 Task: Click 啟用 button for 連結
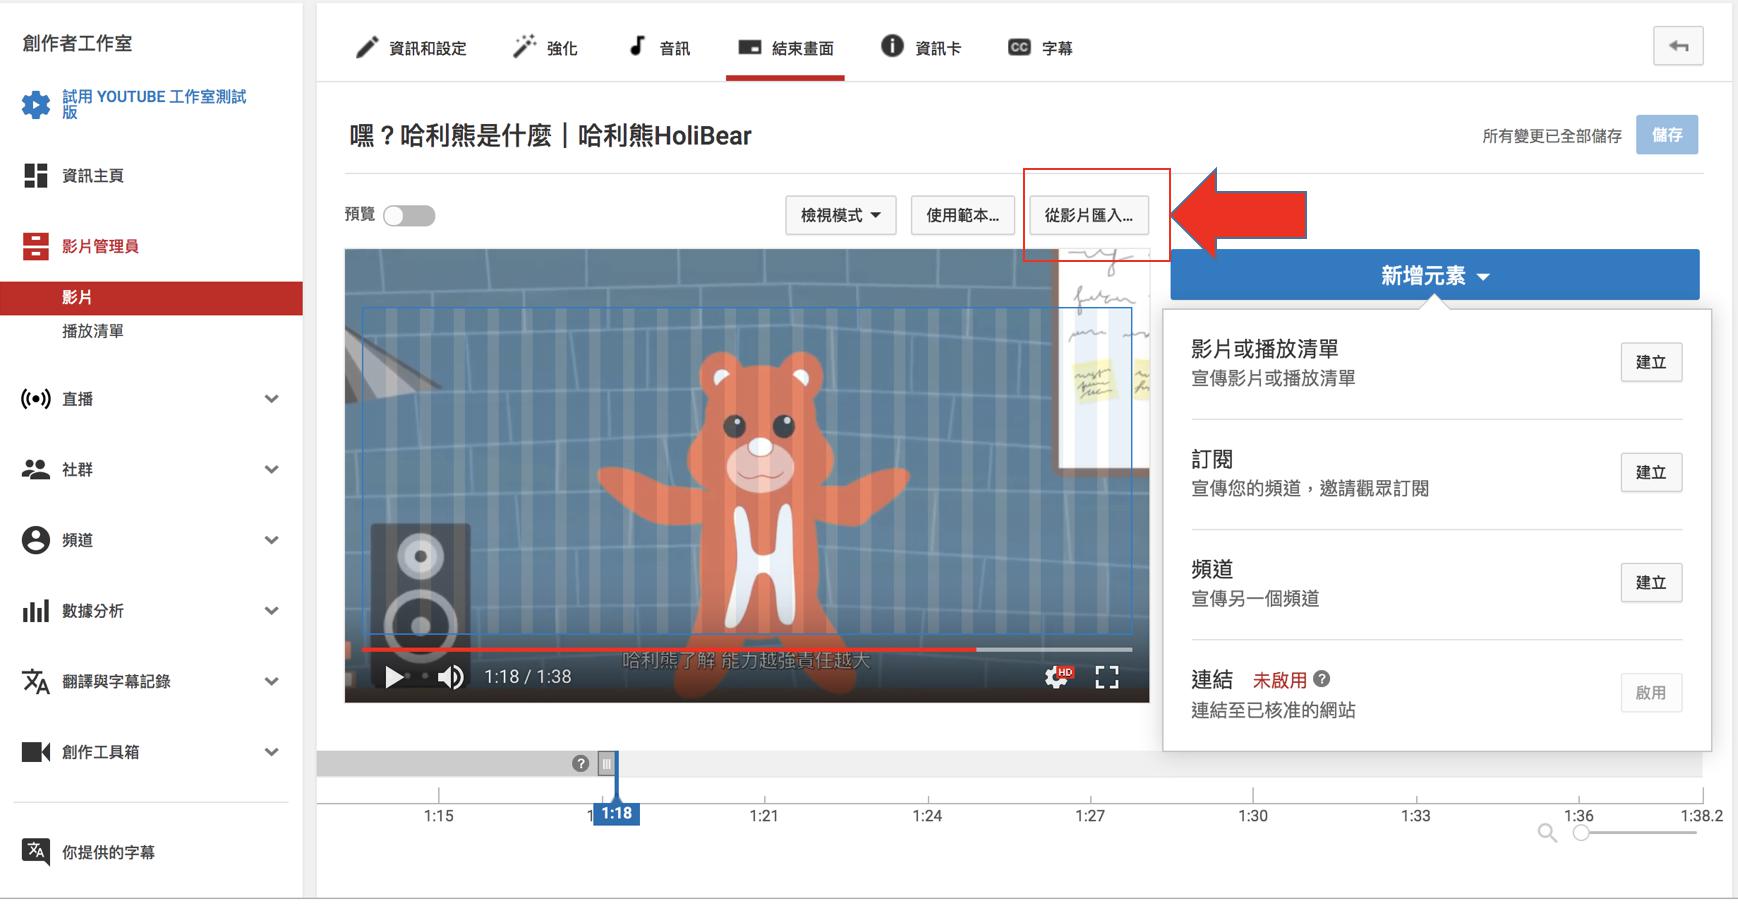click(x=1651, y=692)
